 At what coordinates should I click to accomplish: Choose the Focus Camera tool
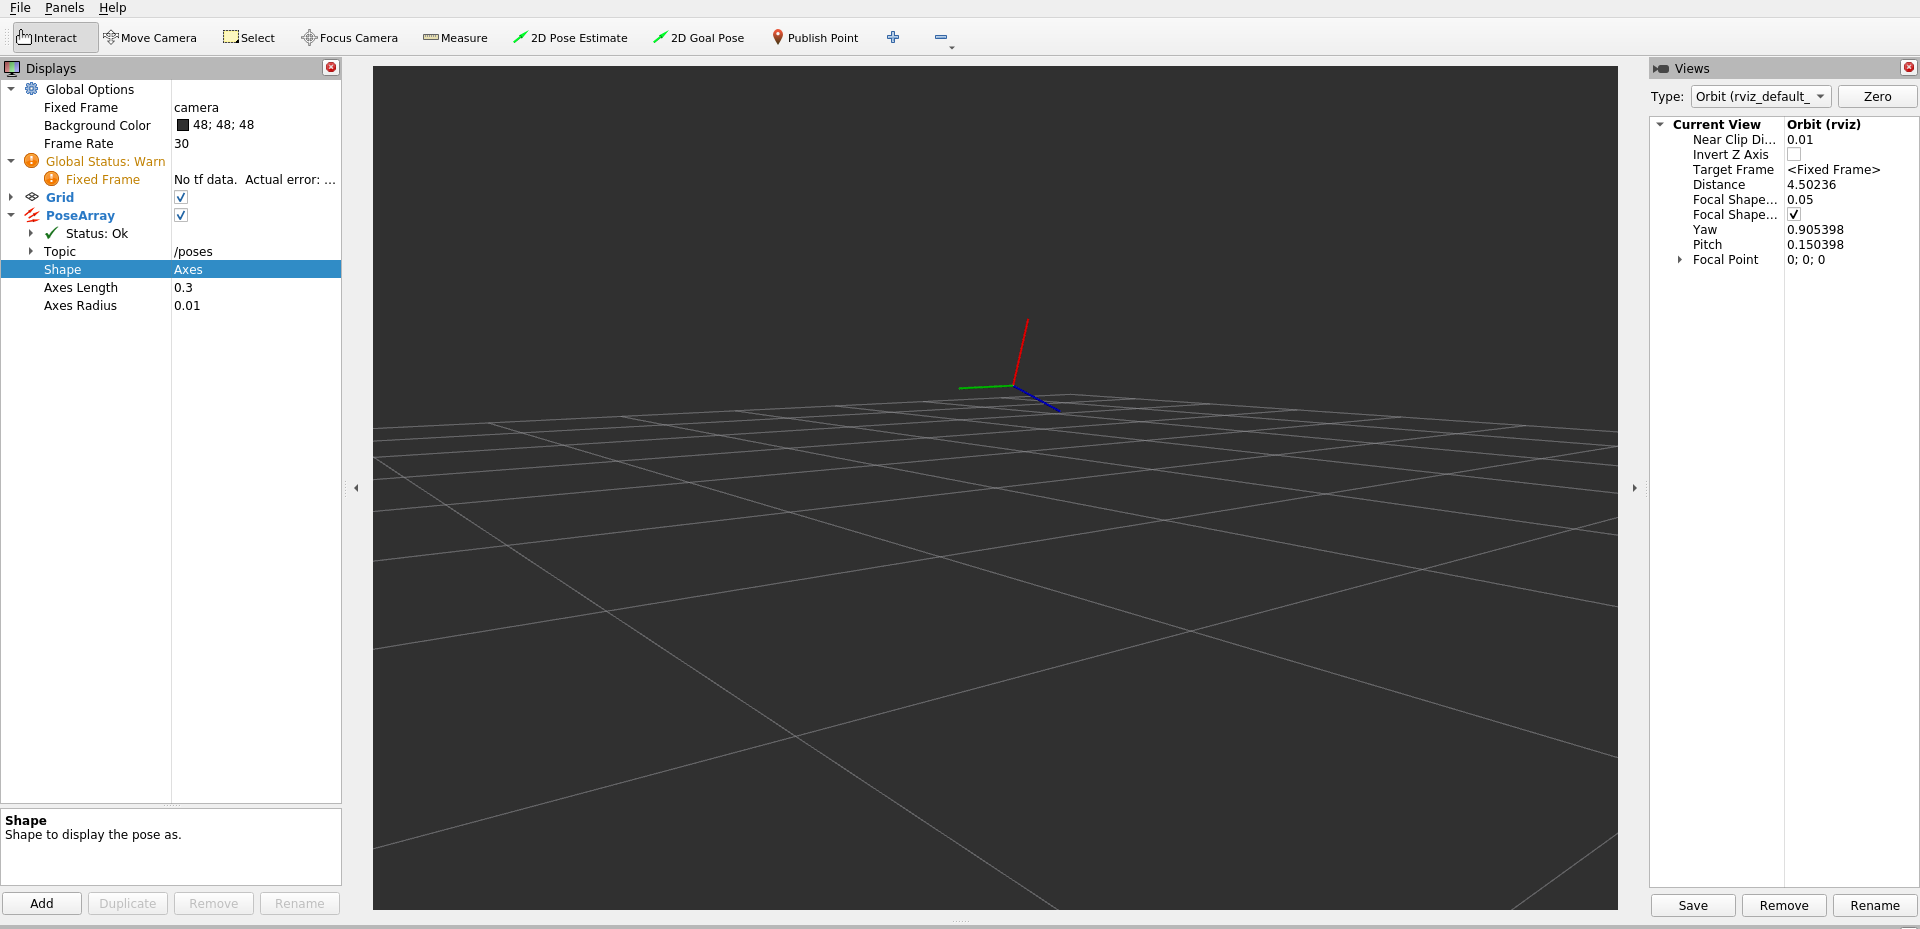click(x=349, y=38)
